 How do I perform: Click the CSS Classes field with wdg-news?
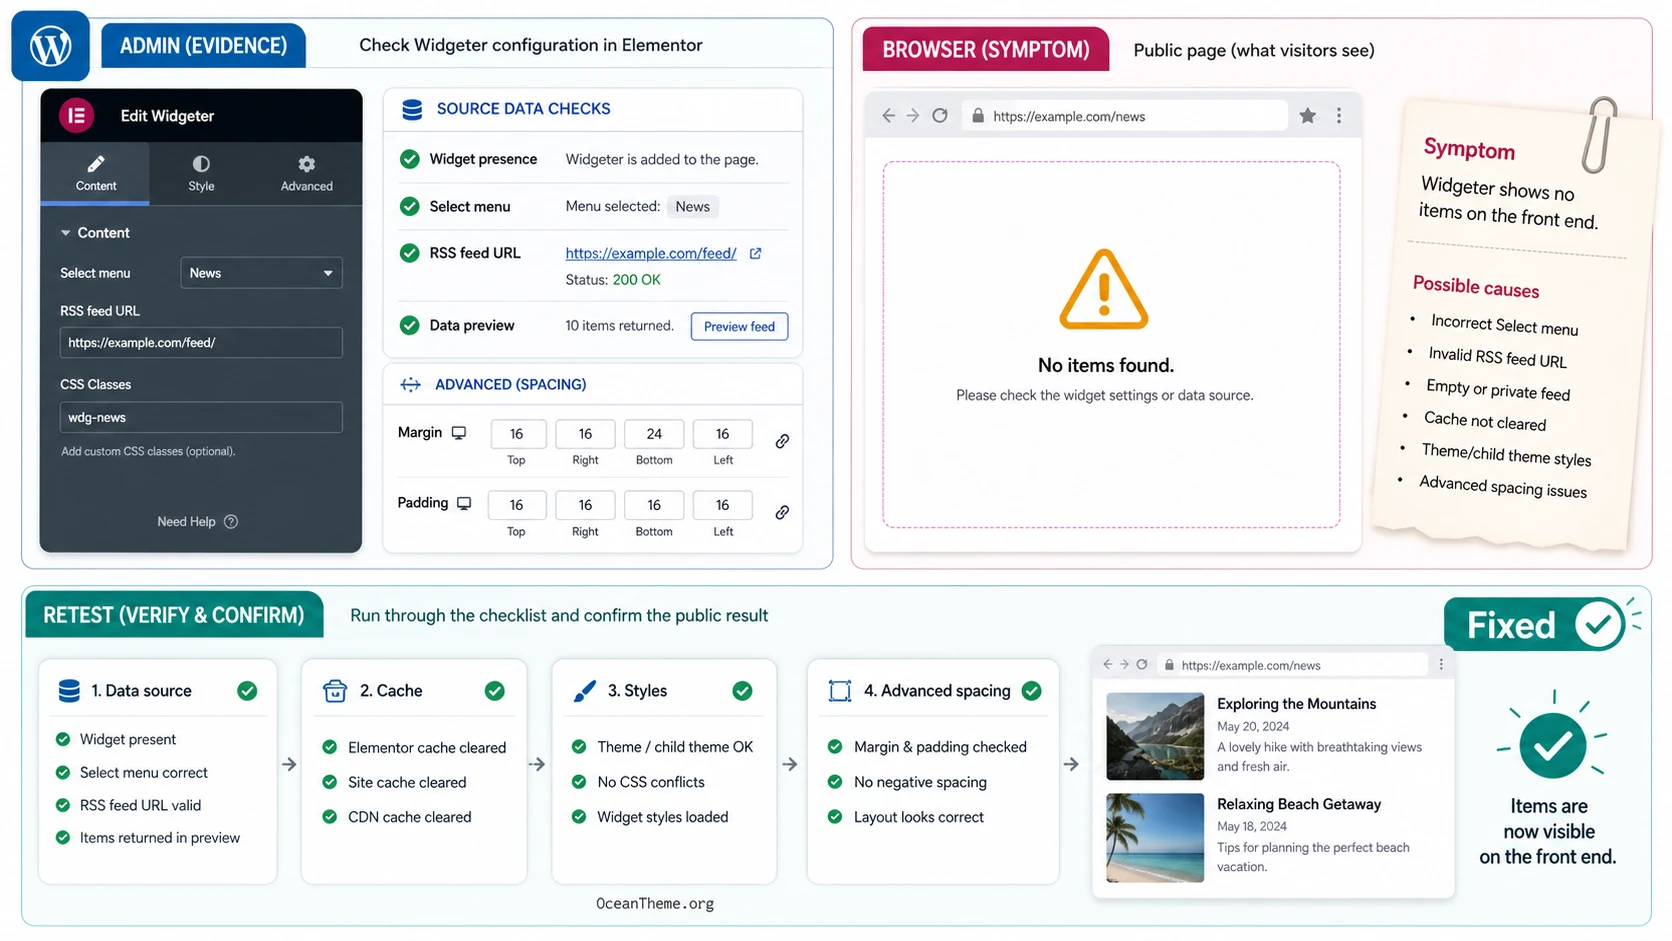[x=201, y=417]
